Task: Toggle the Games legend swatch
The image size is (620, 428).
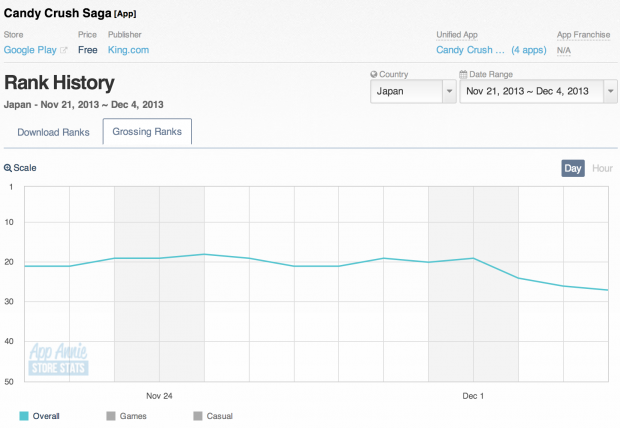Action: point(111,416)
